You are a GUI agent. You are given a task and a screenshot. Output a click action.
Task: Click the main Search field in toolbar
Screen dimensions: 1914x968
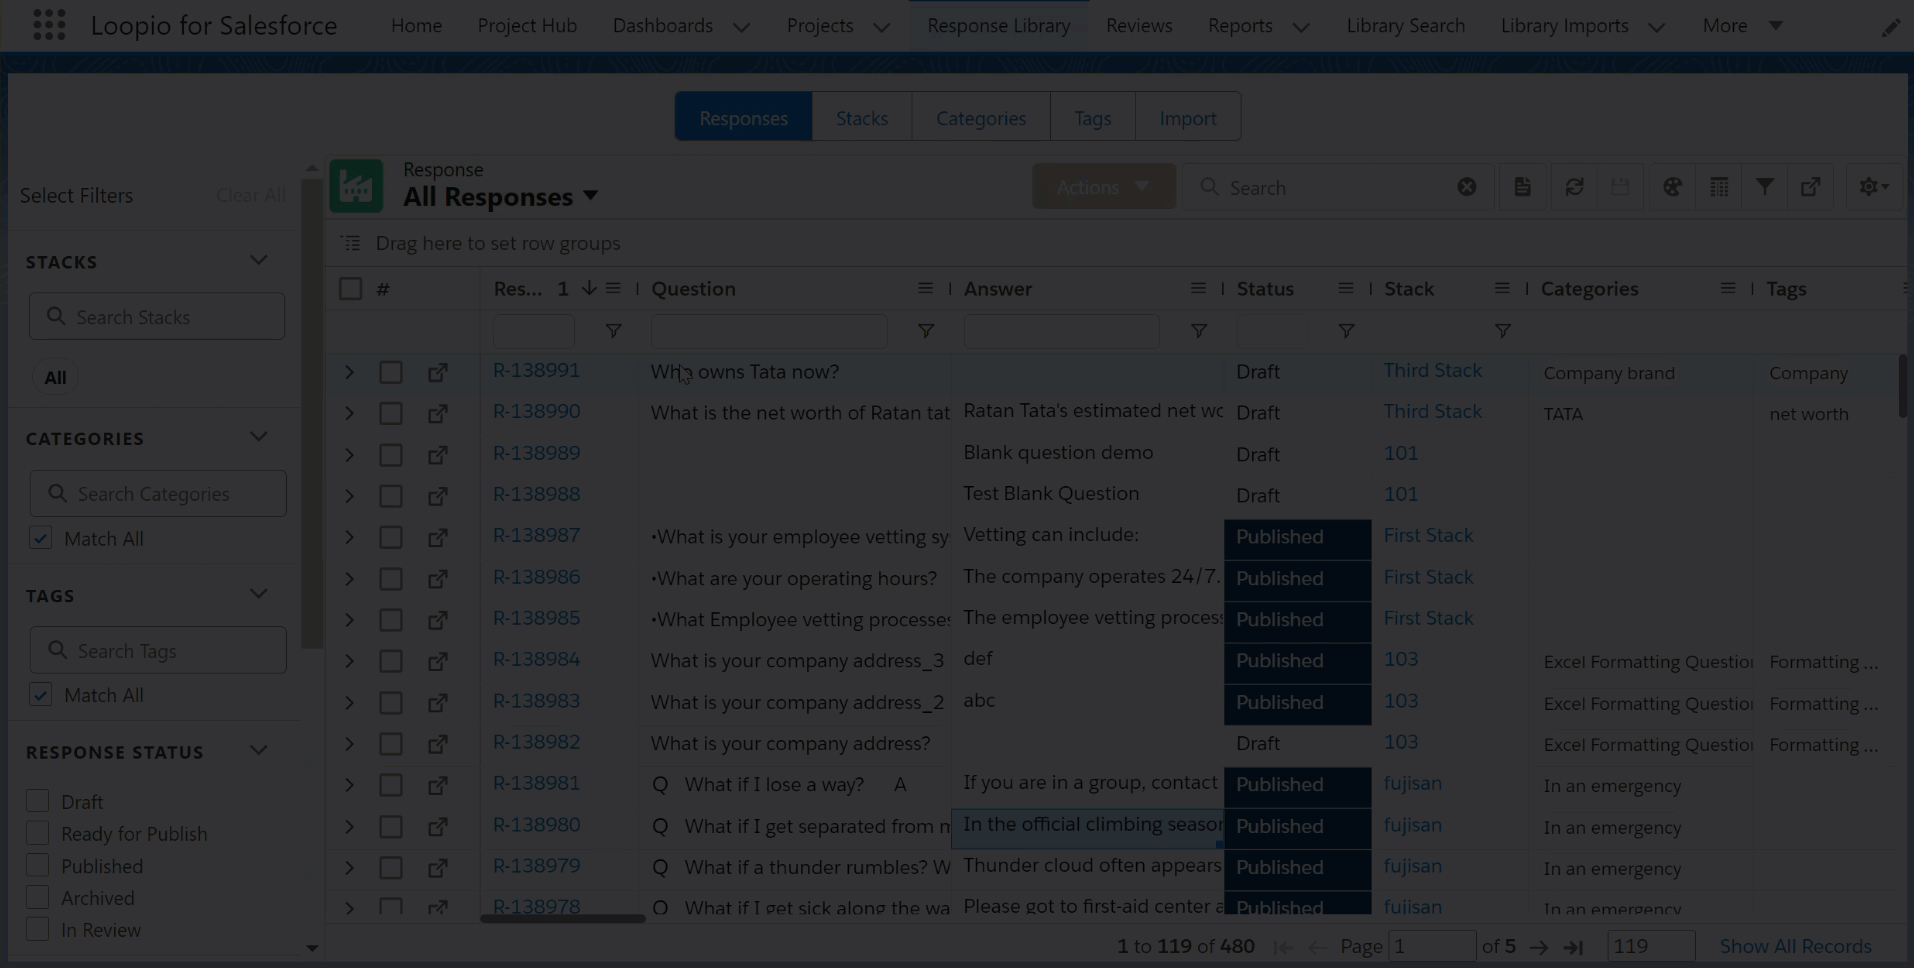tap(1338, 187)
